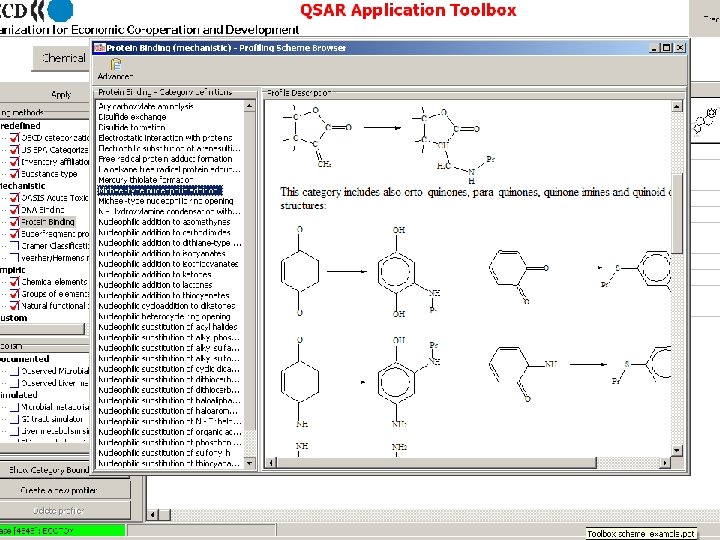Image resolution: width=720 pixels, height=540 pixels.
Task: Select Nucleophilic substitution of organic ac… row
Action: click(169, 432)
